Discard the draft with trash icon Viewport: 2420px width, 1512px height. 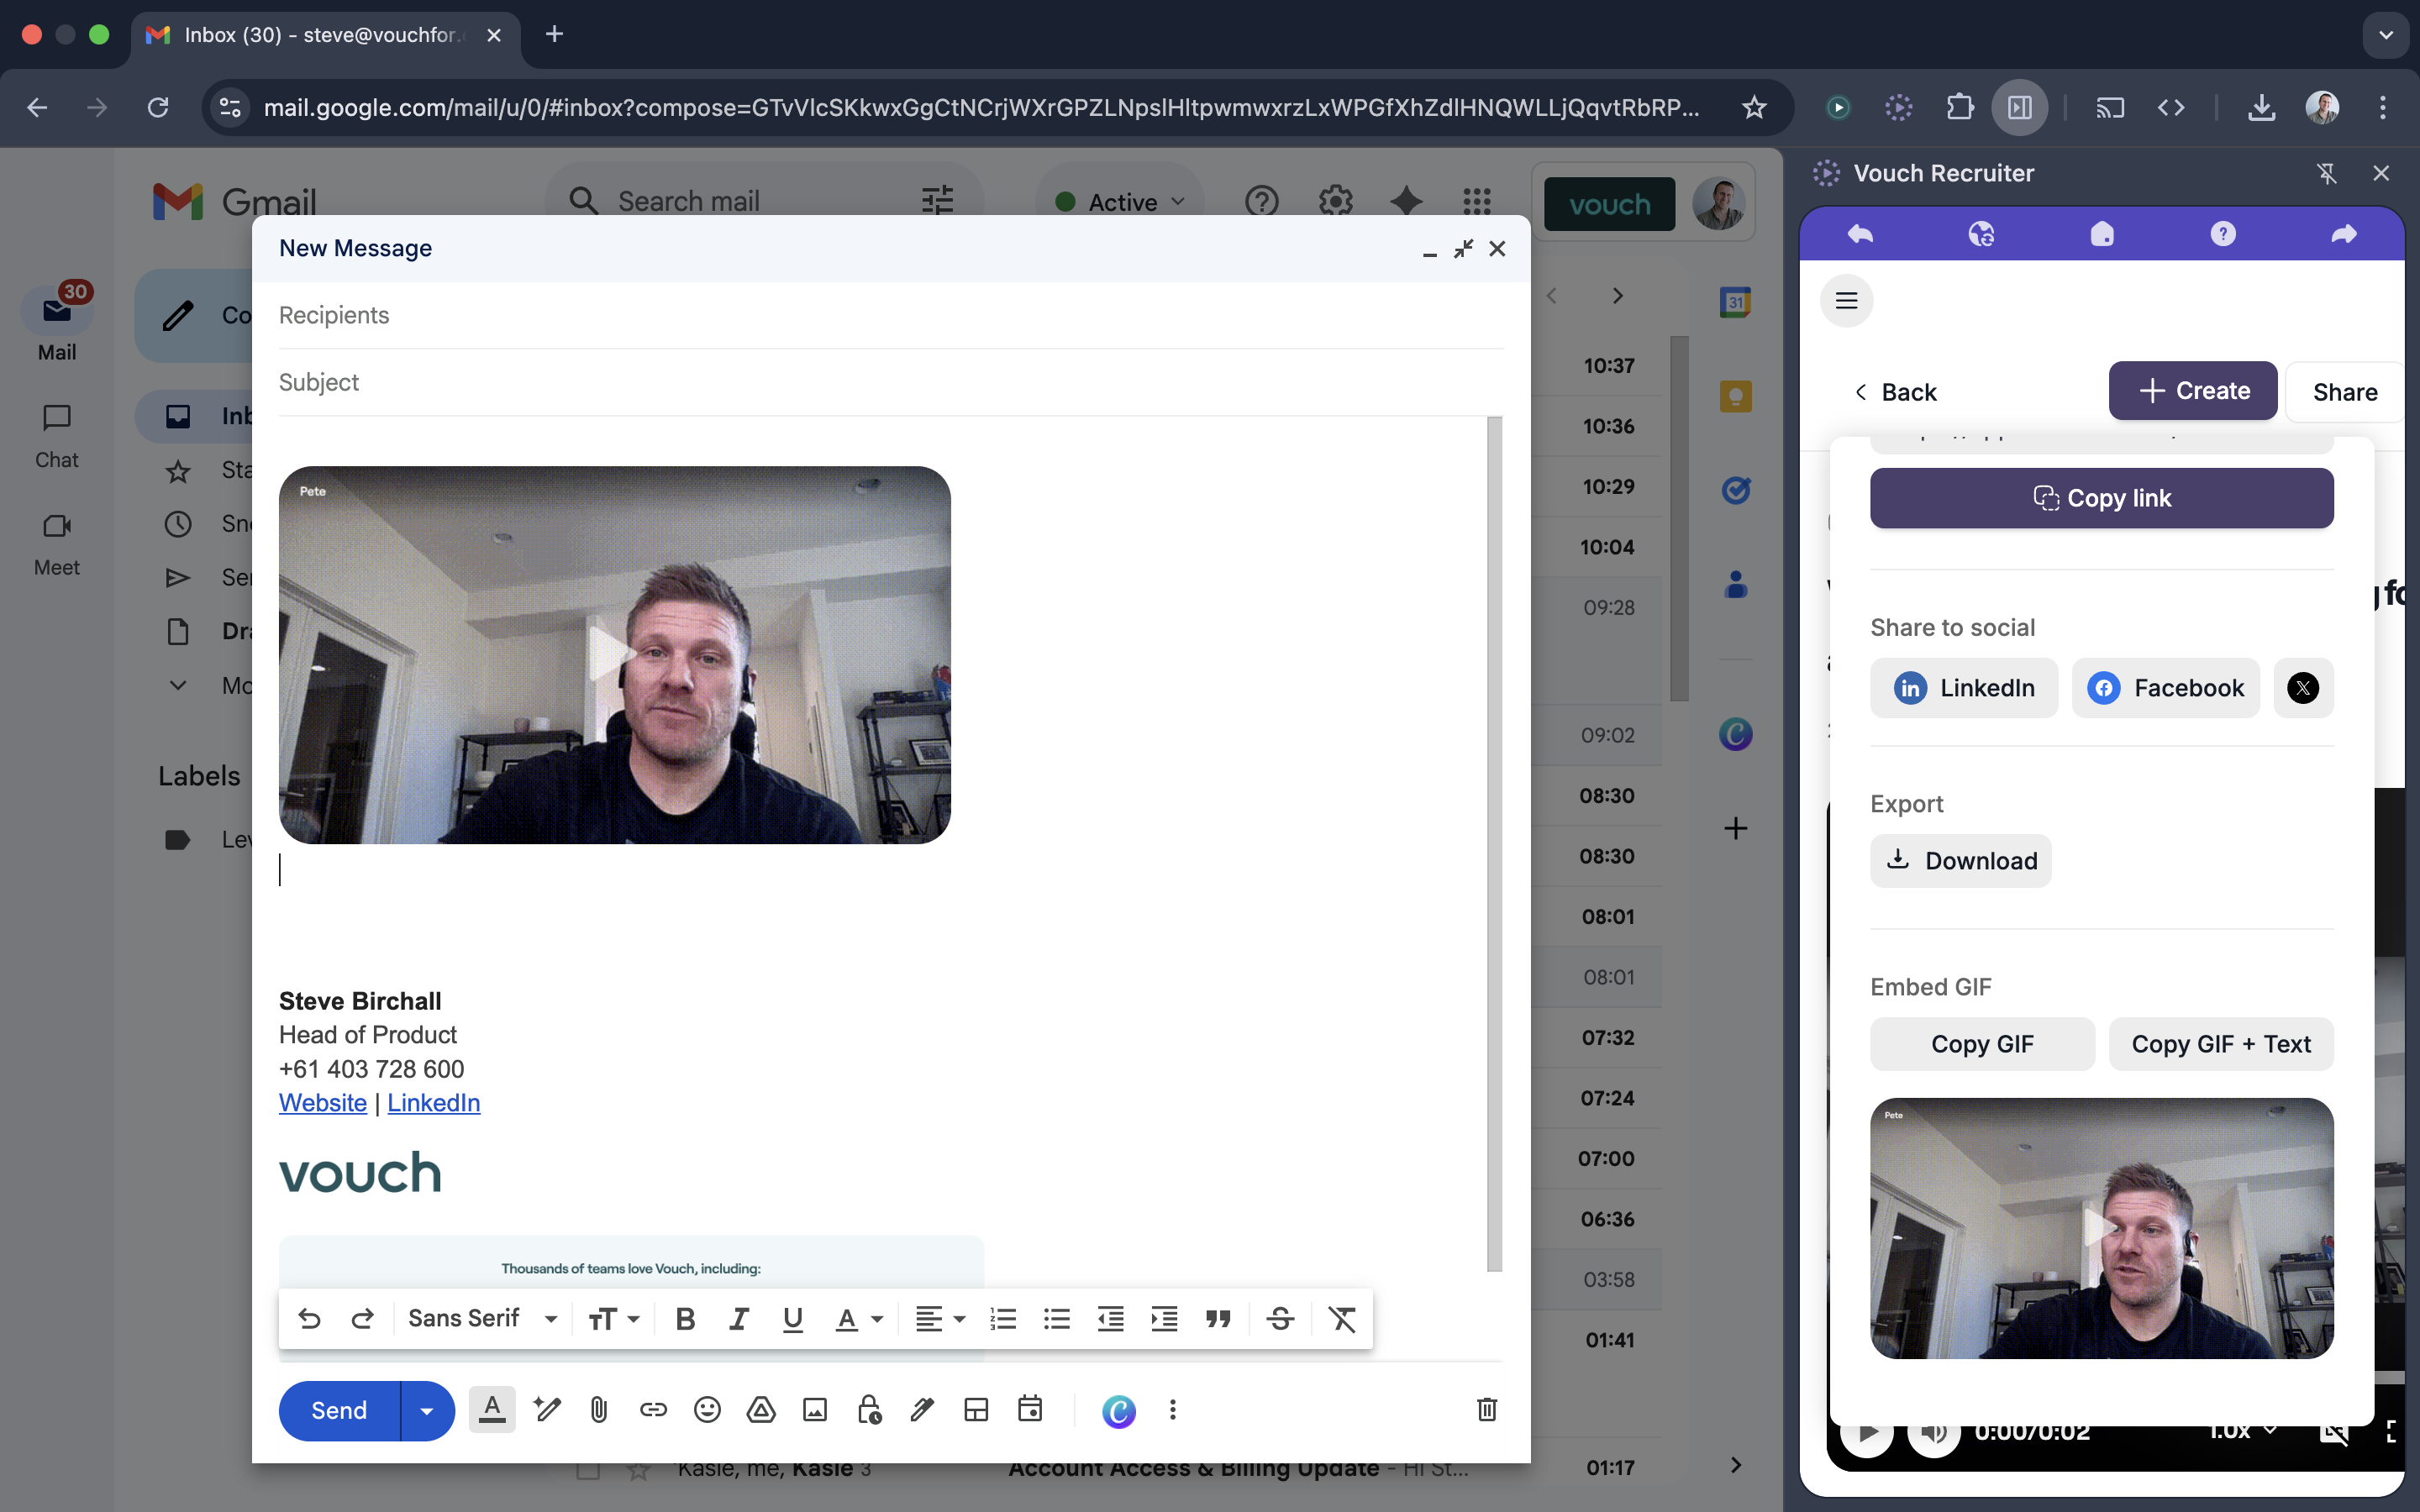coord(1487,1410)
